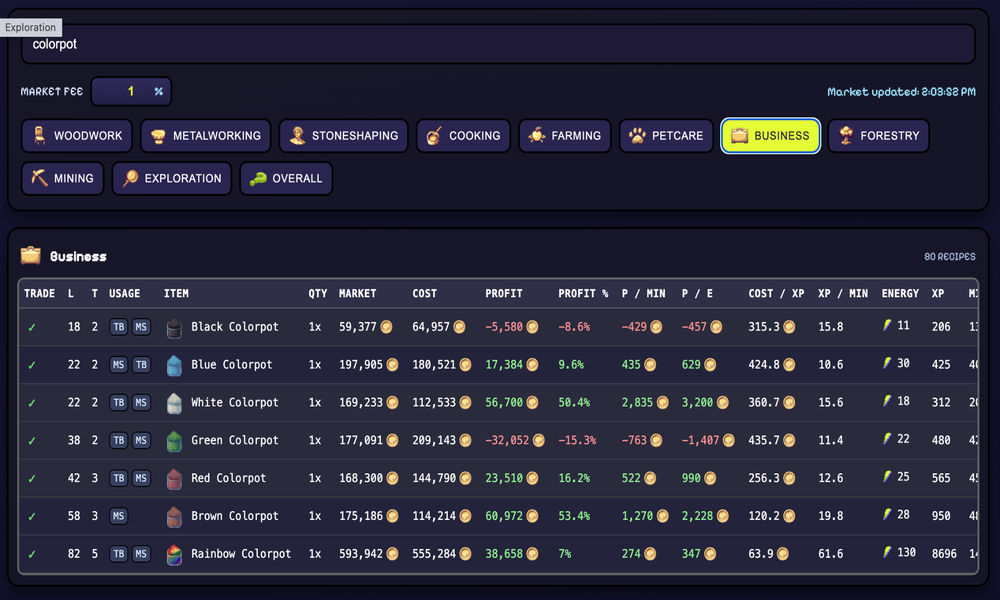Click the MS usage badge on Brown Colorpot
The image size is (1000, 600).
119,516
